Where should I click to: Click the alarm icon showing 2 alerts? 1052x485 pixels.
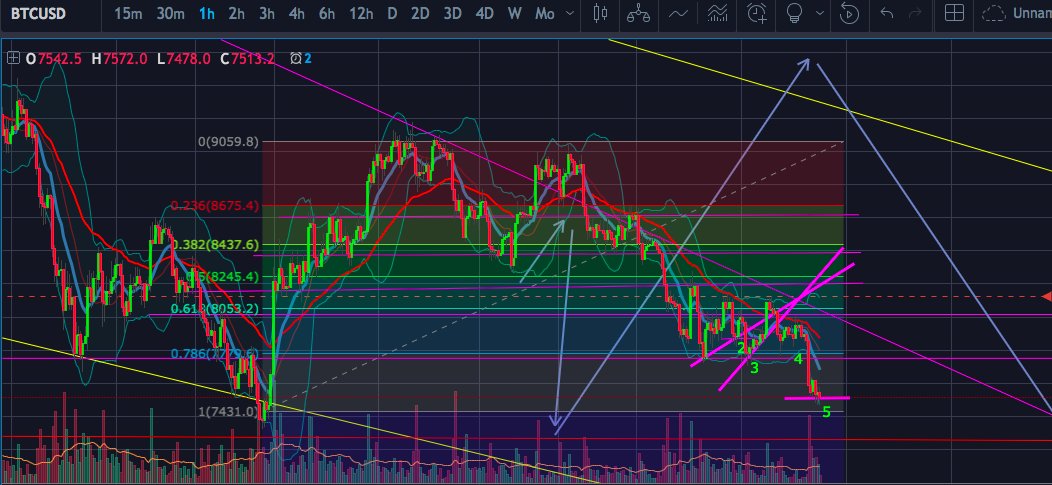(301, 58)
